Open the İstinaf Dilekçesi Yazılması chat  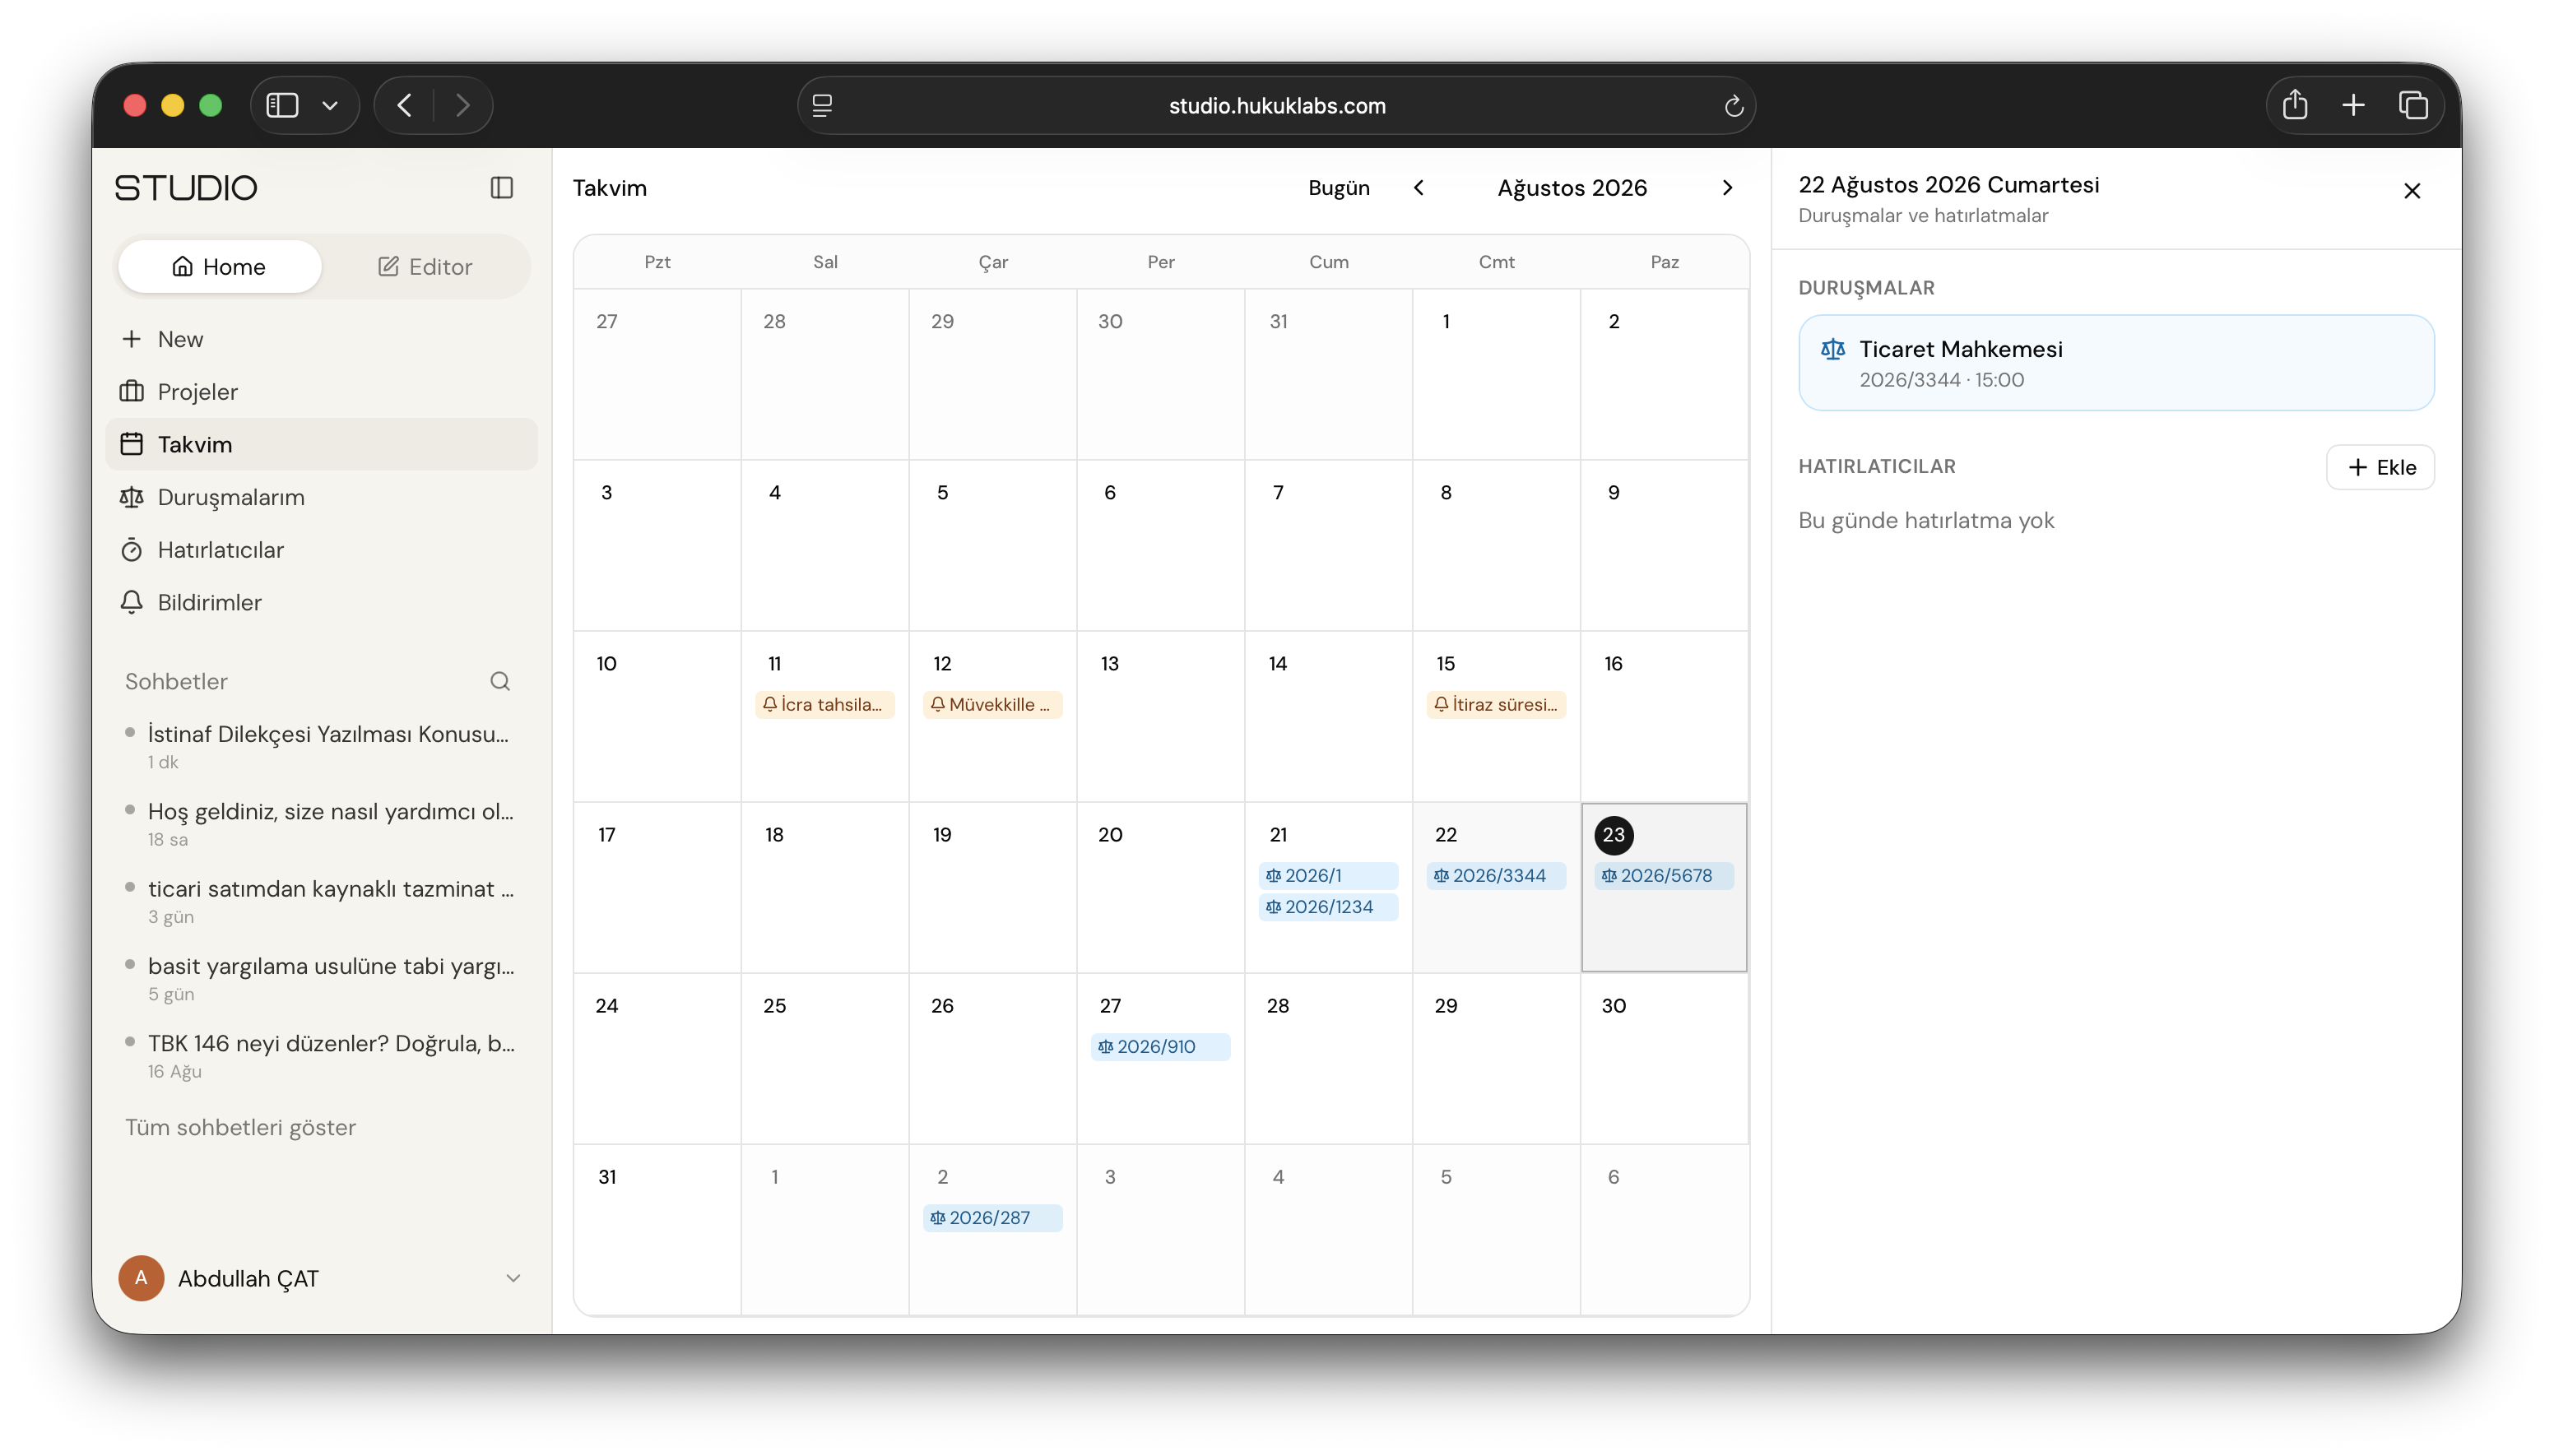321,746
